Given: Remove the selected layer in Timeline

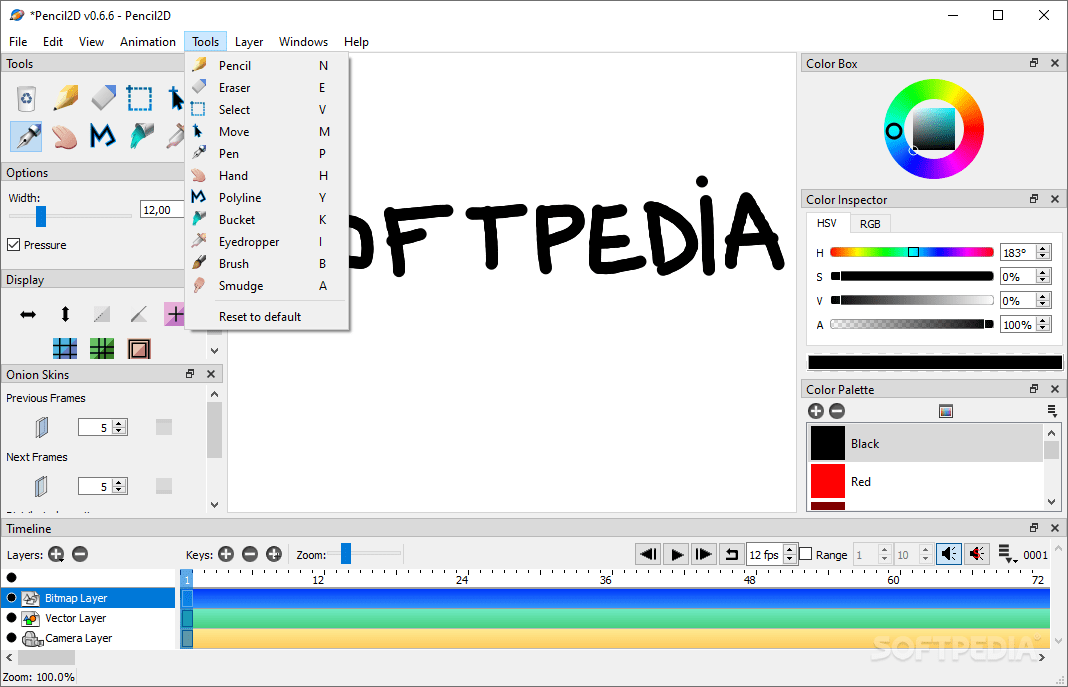Looking at the screenshot, I should coord(80,554).
